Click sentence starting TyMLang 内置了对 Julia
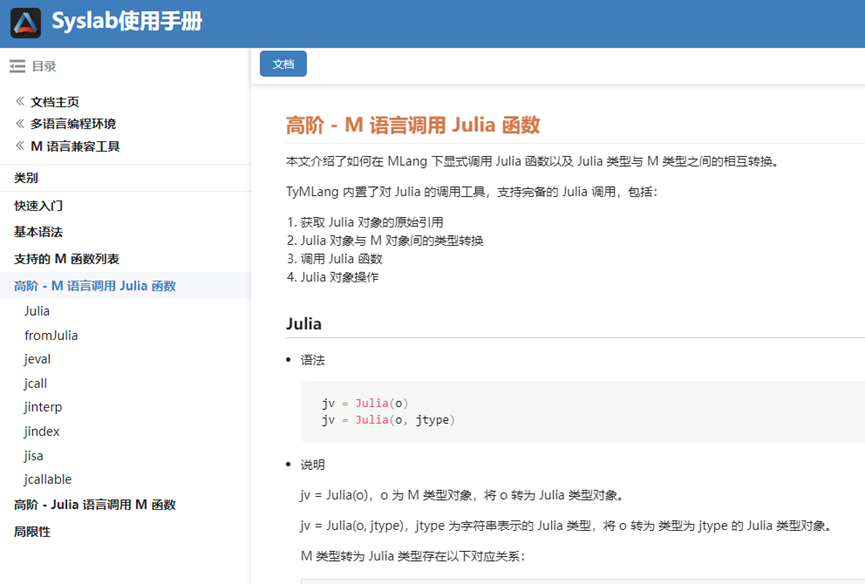Image resolution: width=865 pixels, height=584 pixels. (x=472, y=192)
